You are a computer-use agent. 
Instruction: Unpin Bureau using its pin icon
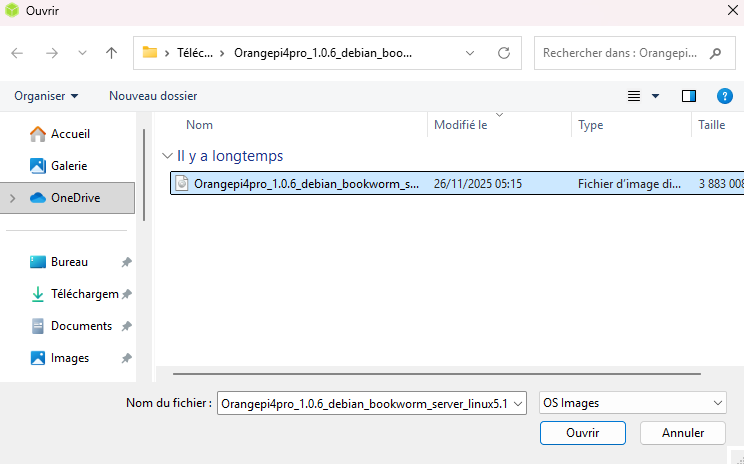tap(126, 262)
